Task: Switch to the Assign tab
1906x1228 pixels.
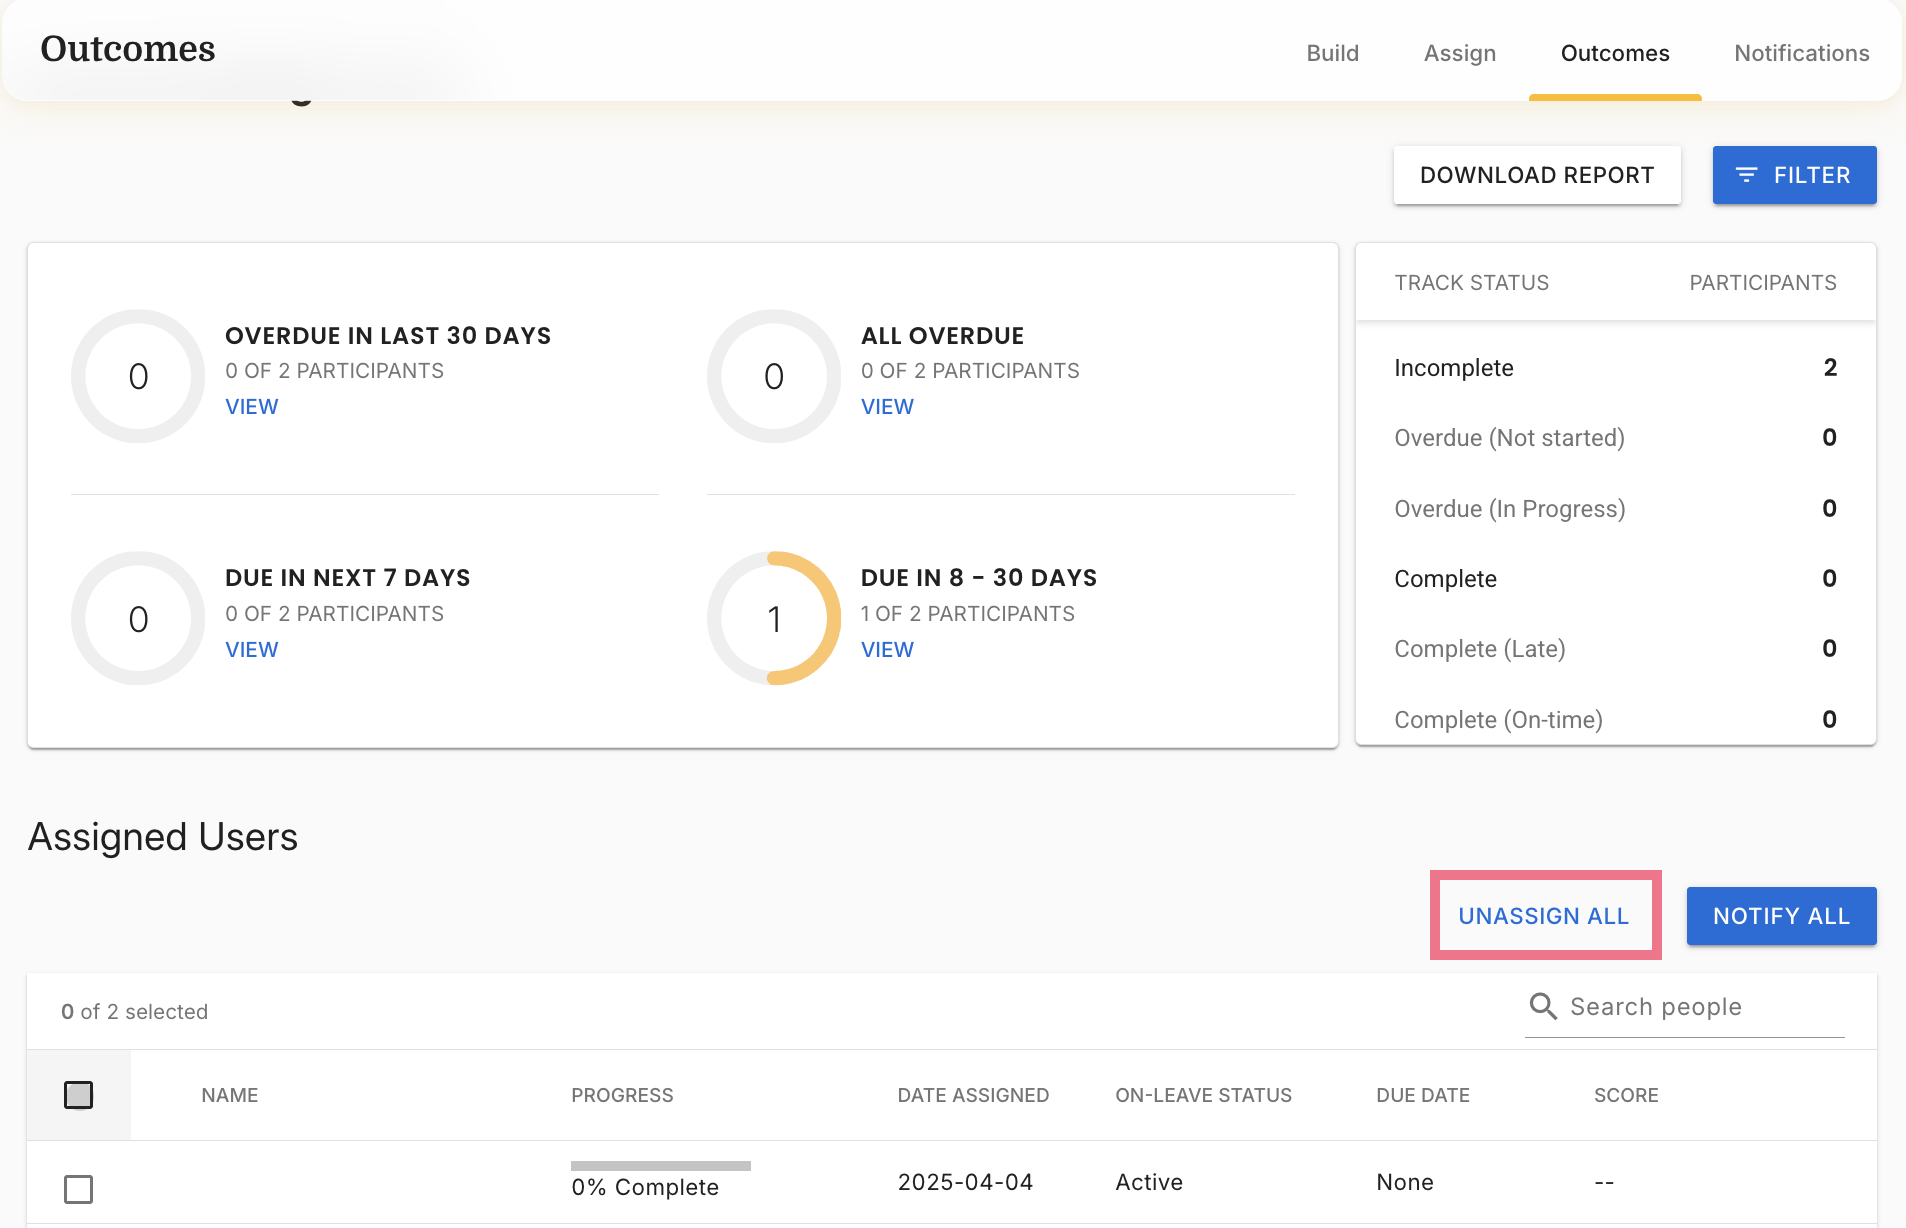Action: point(1459,53)
